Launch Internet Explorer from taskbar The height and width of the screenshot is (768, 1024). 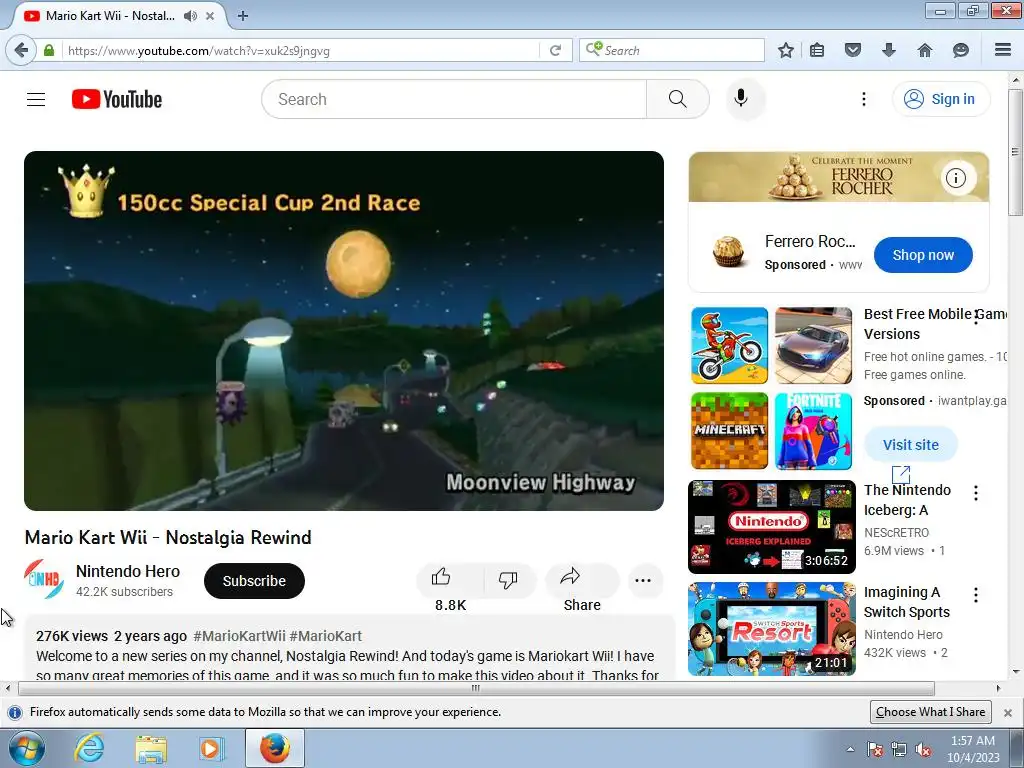[89, 748]
